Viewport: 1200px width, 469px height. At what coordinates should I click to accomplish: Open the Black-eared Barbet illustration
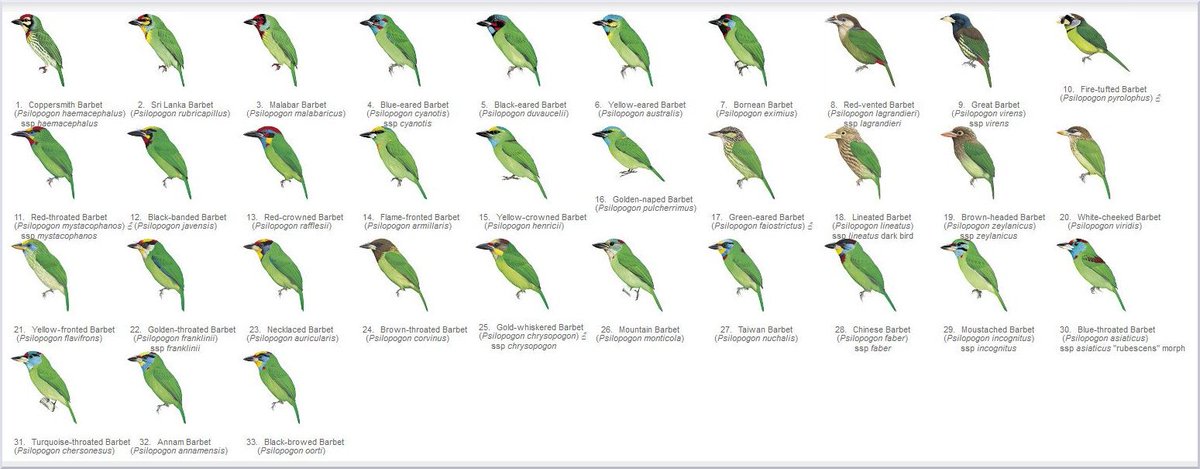pyautogui.click(x=508, y=50)
